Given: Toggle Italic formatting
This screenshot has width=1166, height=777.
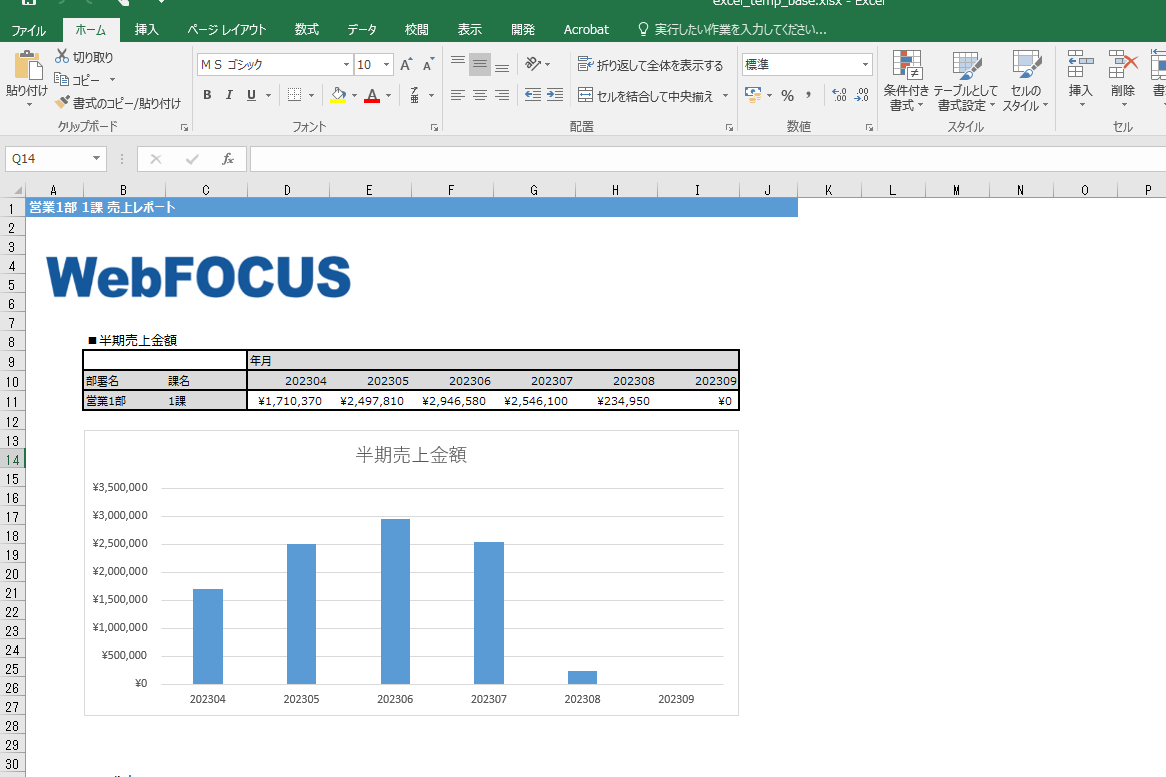Looking at the screenshot, I should coord(229,95).
